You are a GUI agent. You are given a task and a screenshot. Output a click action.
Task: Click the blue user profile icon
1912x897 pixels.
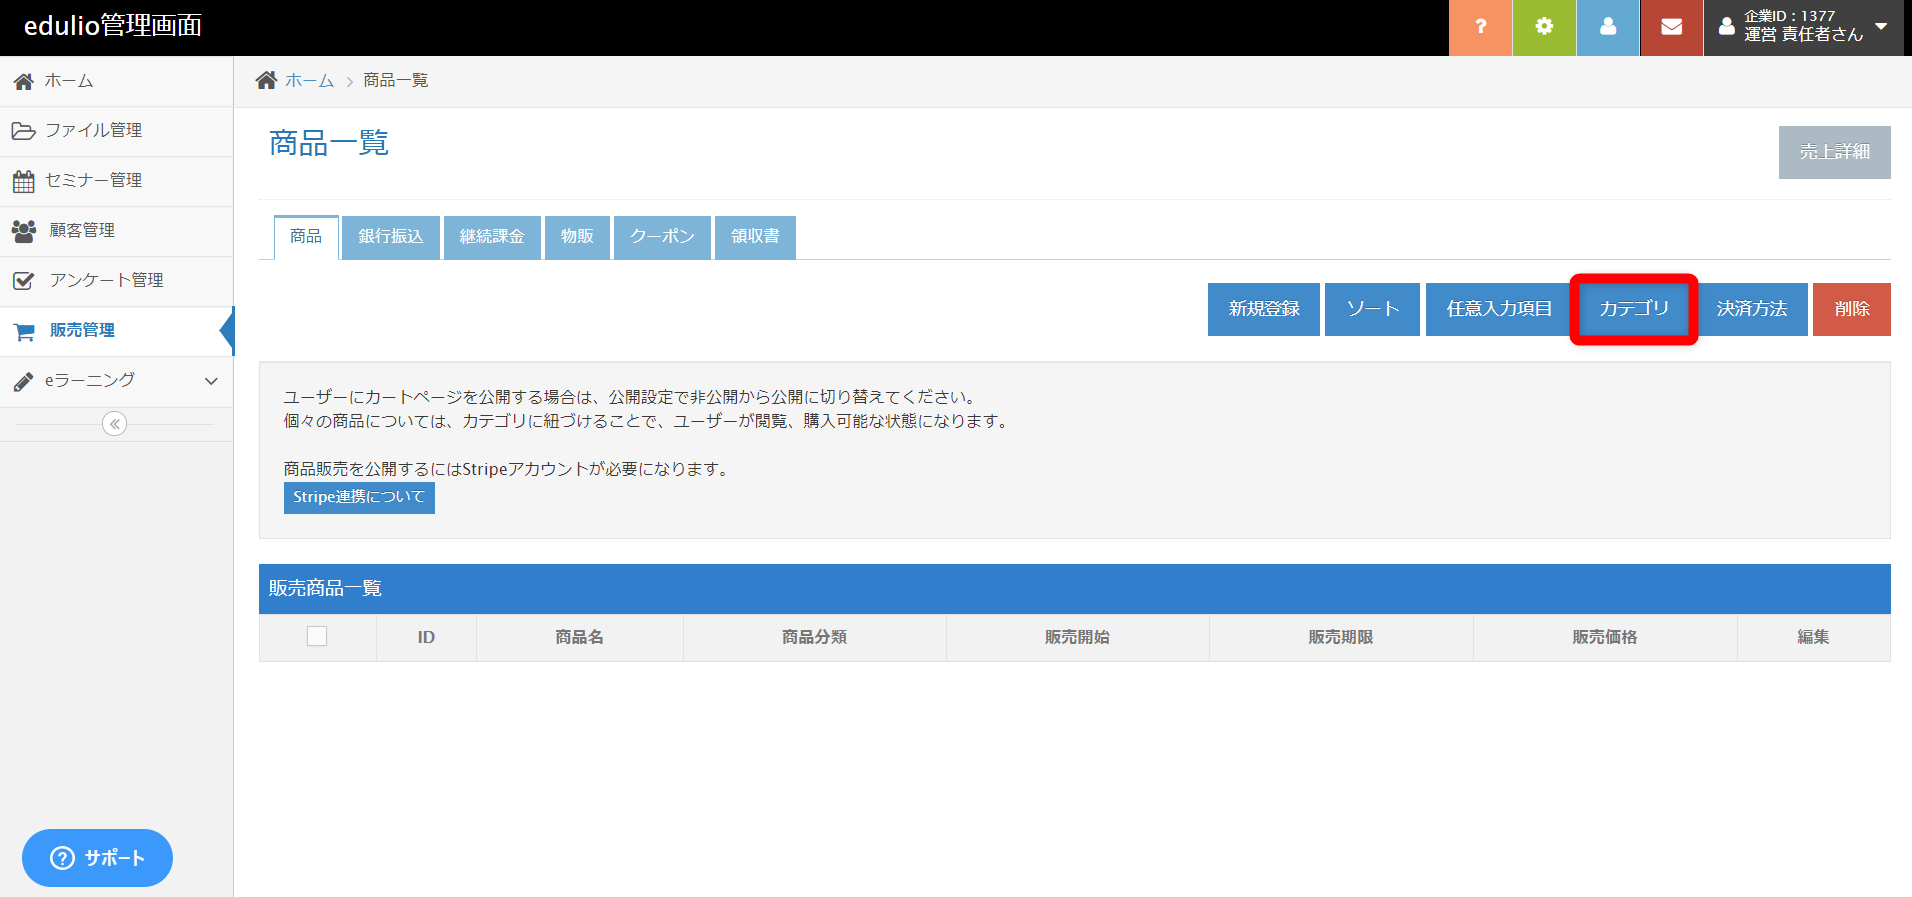(x=1608, y=27)
